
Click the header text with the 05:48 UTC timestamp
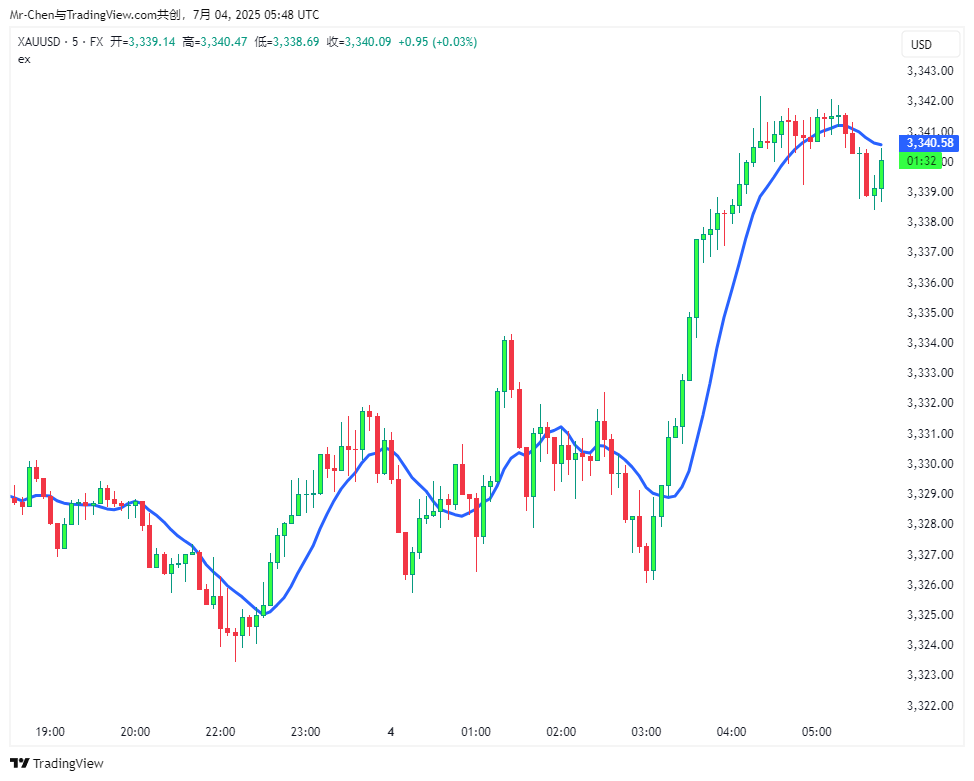(165, 14)
